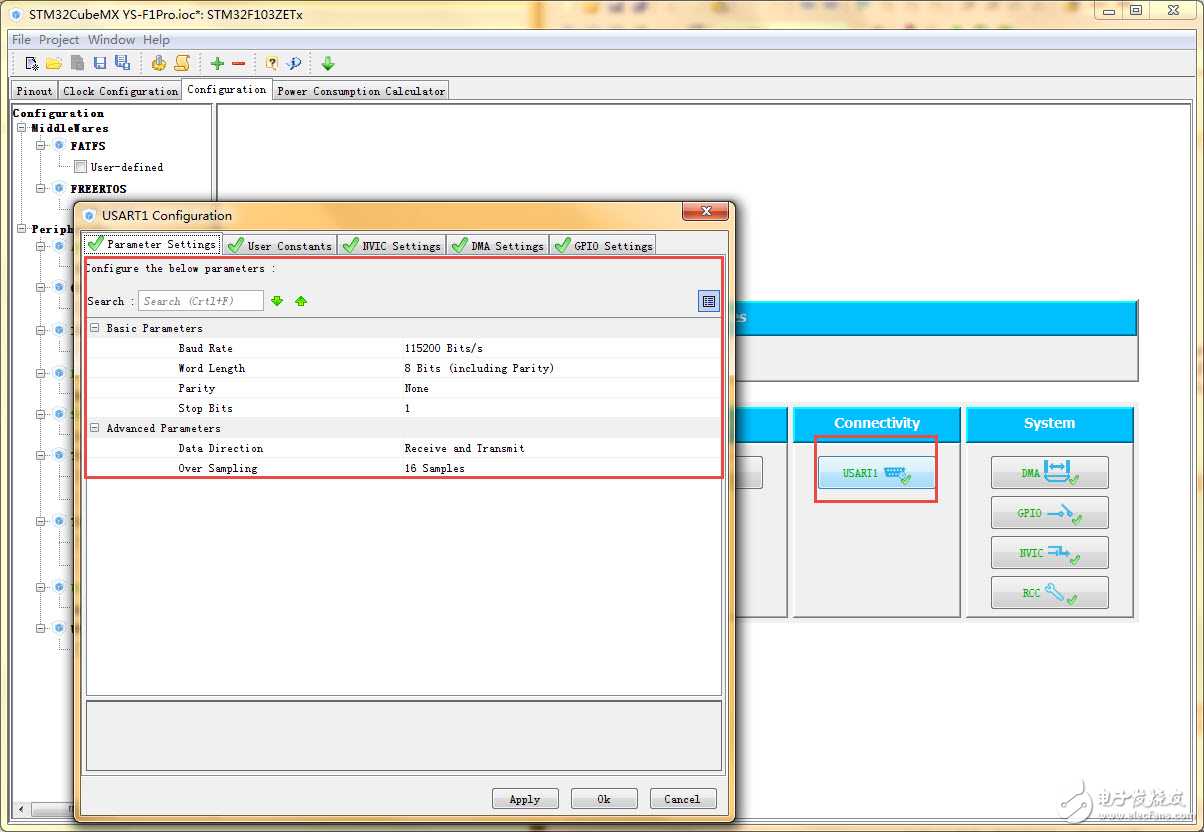The height and width of the screenshot is (832, 1204).
Task: Collapse the Advanced Parameters section
Action: pos(95,428)
